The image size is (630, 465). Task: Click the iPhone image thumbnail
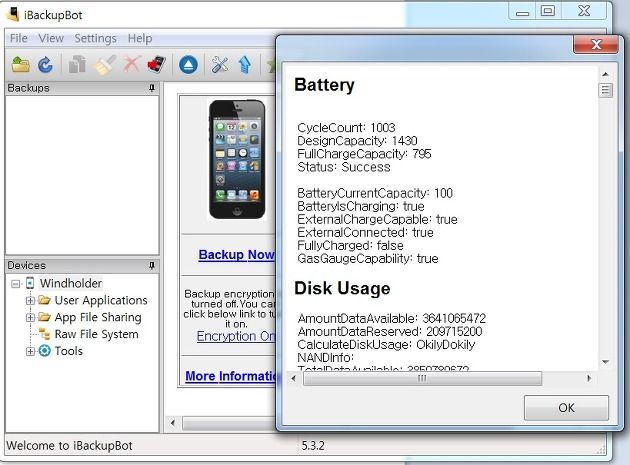(237, 159)
